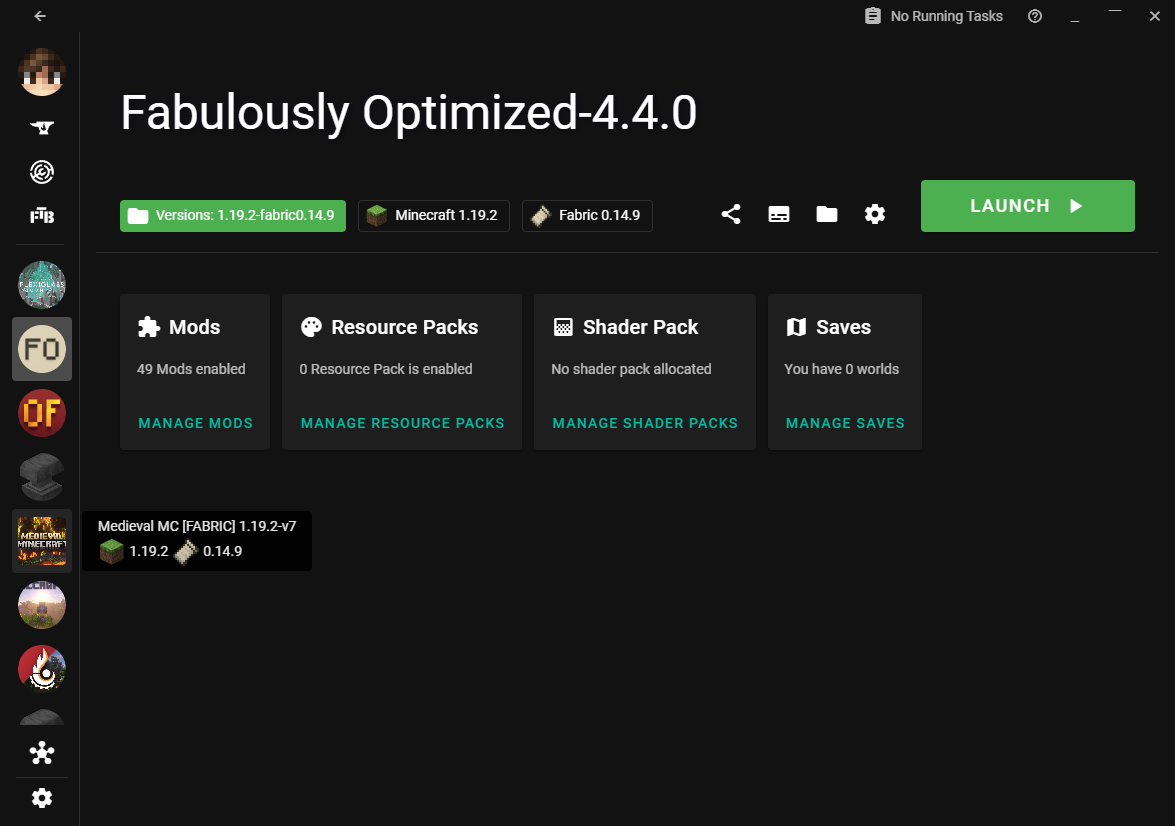Select the OF instance icon
Viewport: 1175px width, 826px height.
click(x=42, y=413)
